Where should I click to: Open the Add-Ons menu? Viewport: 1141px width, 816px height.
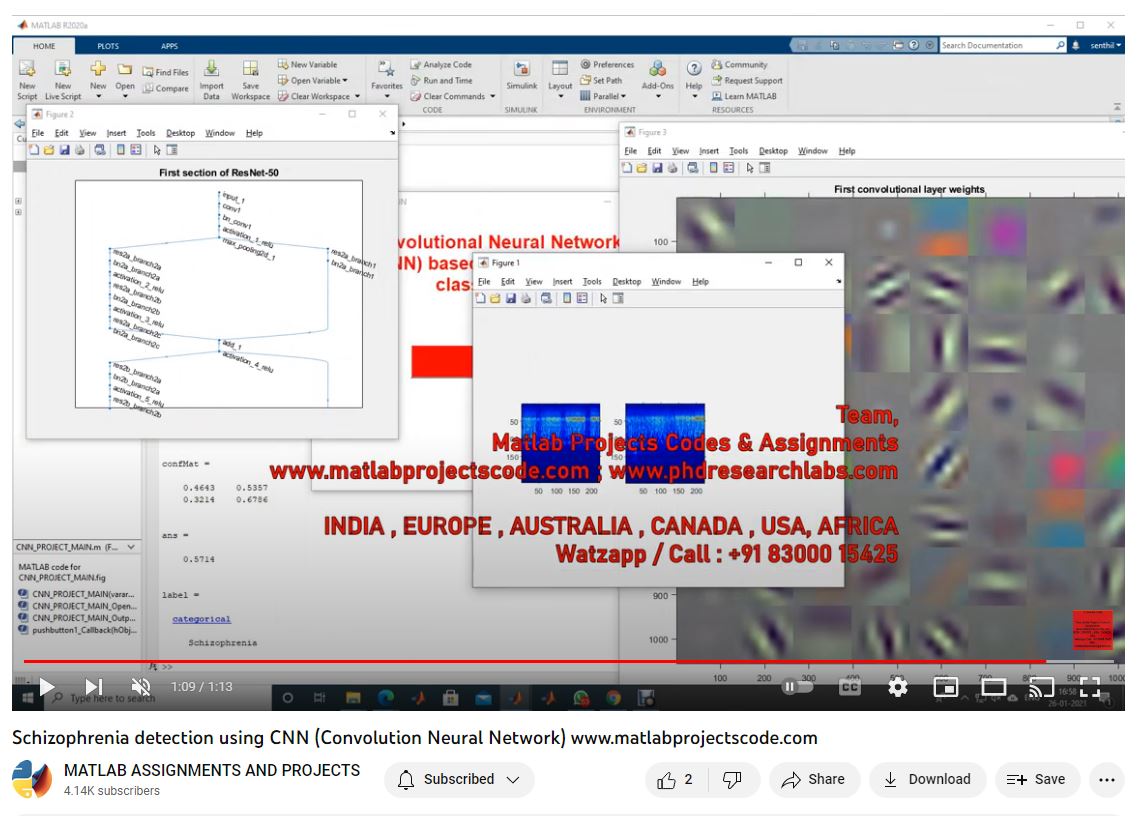pos(658,80)
